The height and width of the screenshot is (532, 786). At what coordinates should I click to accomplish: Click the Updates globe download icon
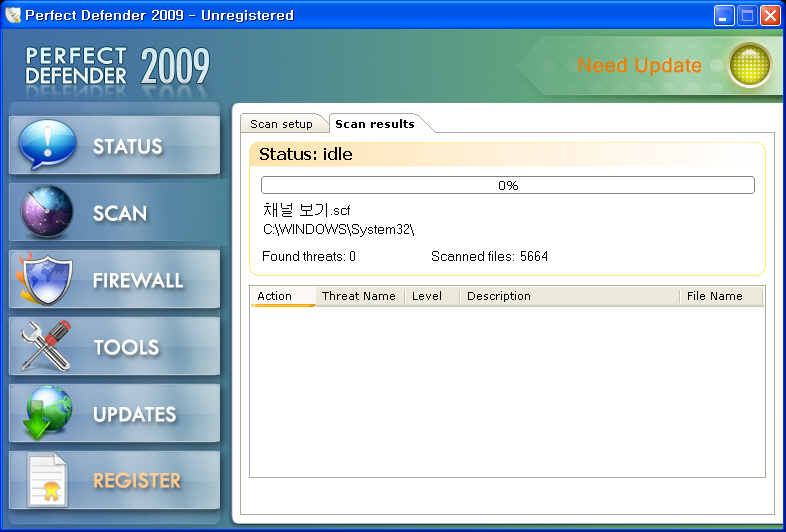point(47,413)
